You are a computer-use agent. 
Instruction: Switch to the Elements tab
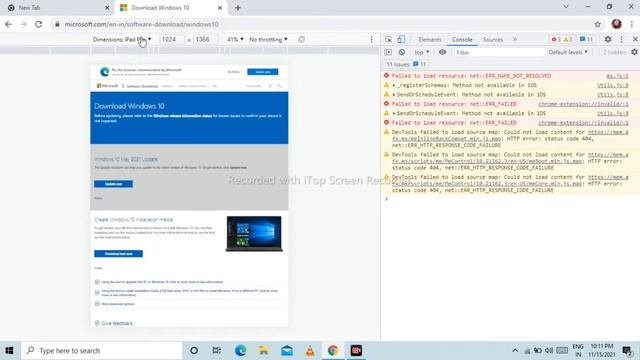pyautogui.click(x=430, y=40)
